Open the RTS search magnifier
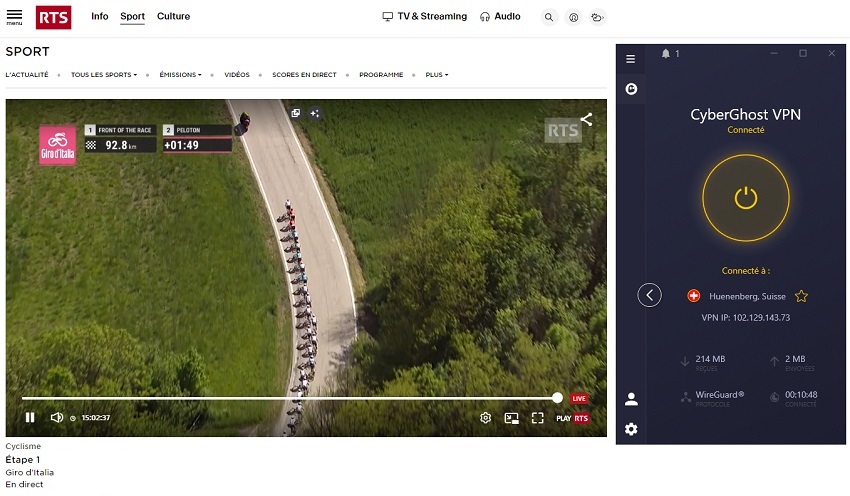Image resolution: width=850 pixels, height=496 pixels. pos(549,17)
